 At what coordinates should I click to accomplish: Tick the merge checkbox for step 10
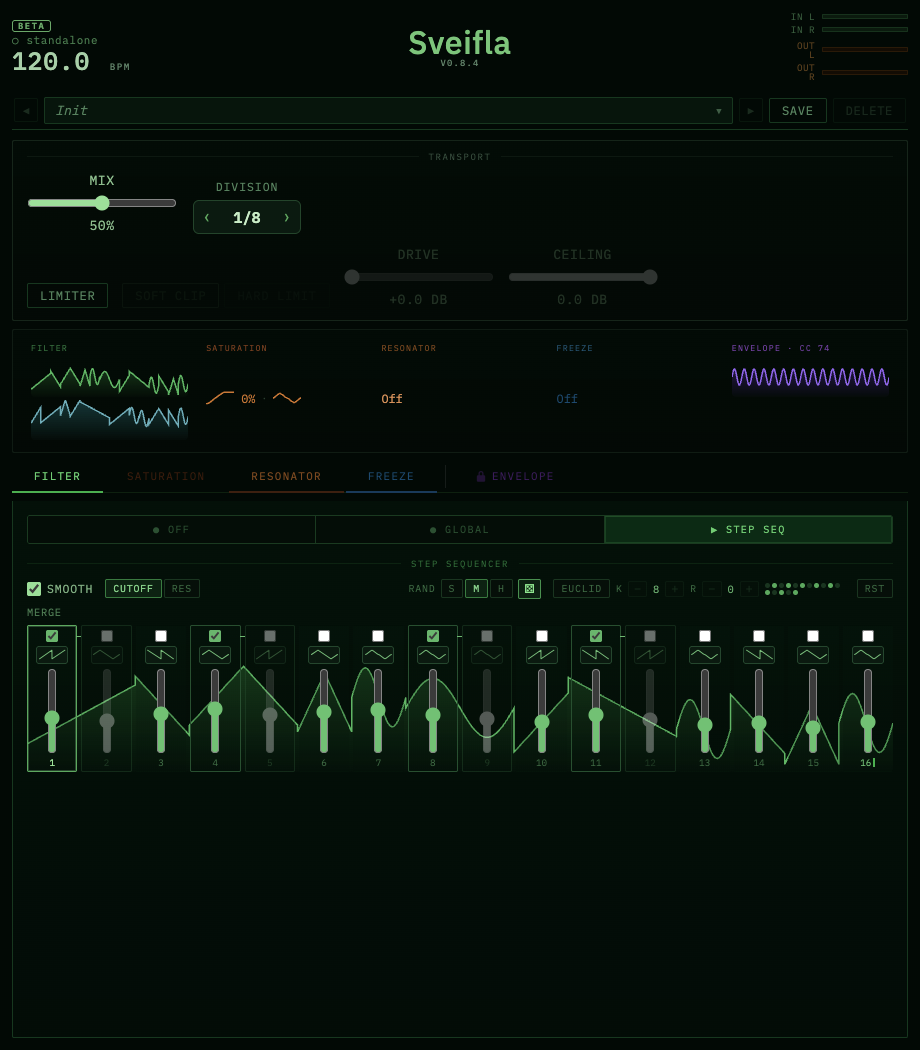click(x=542, y=635)
